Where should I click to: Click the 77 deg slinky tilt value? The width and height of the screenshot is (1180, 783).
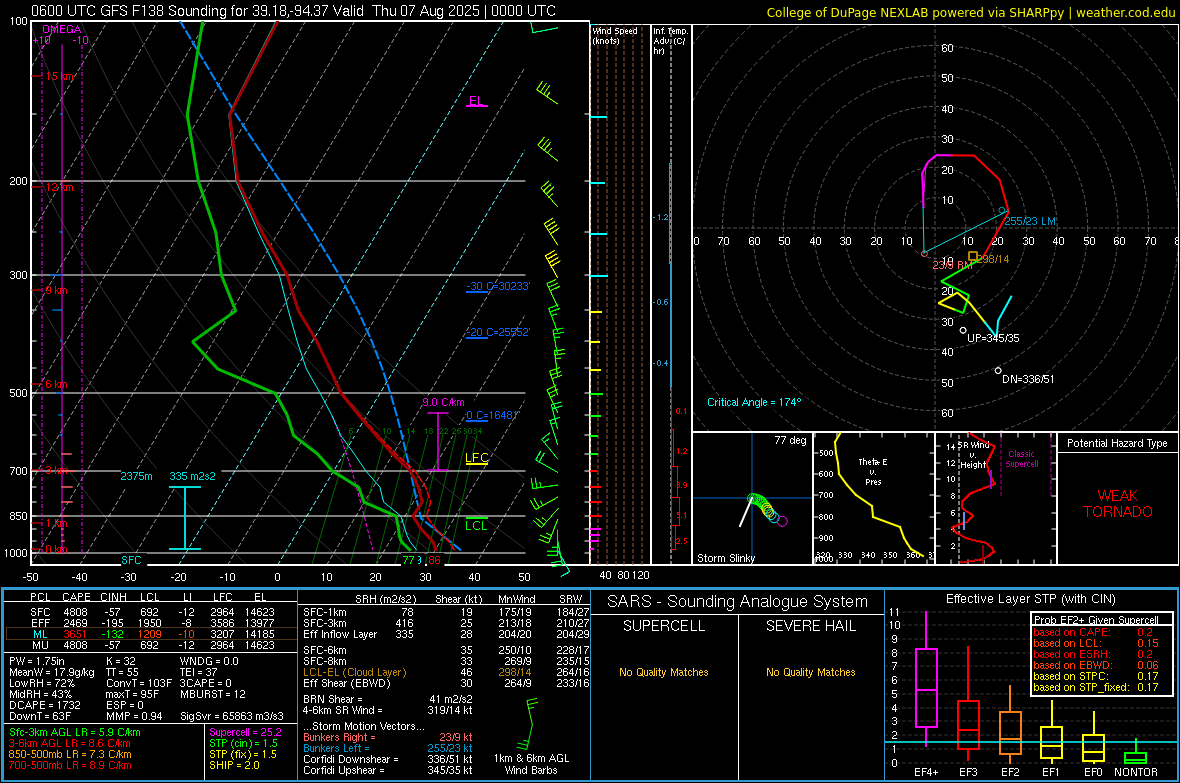tap(790, 440)
